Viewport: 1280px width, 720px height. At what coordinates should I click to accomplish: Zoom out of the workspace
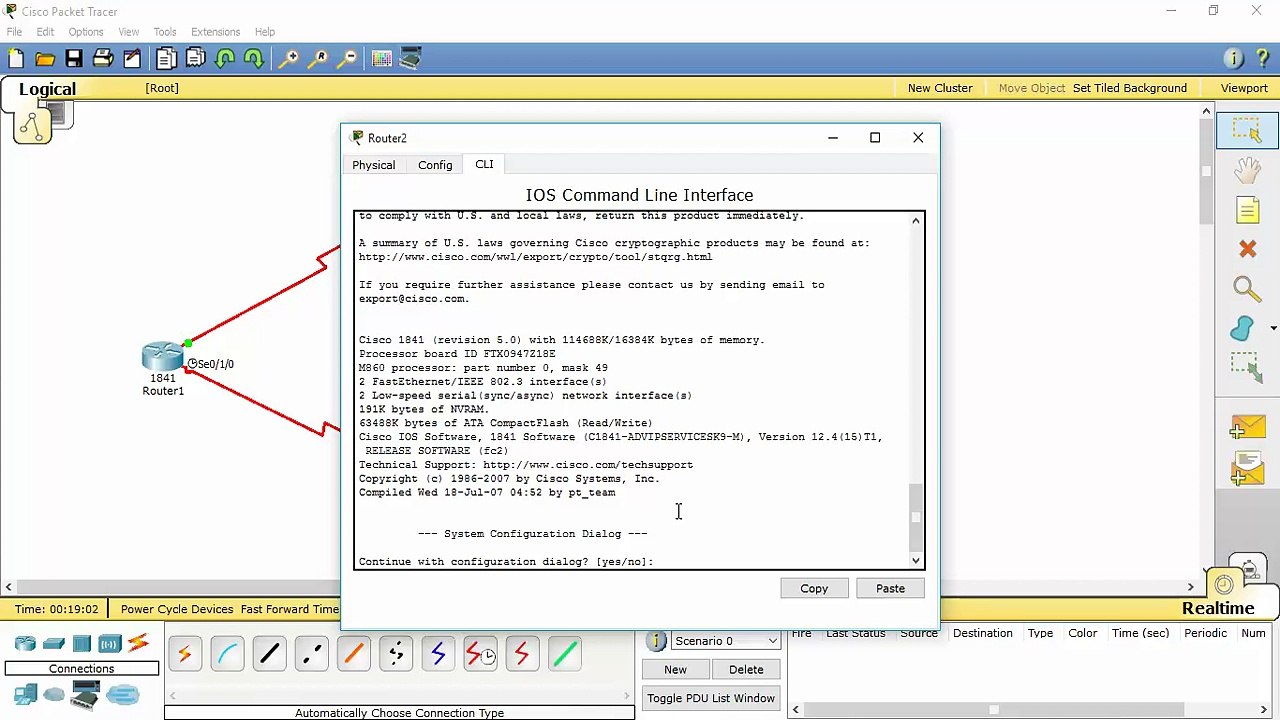point(346,59)
